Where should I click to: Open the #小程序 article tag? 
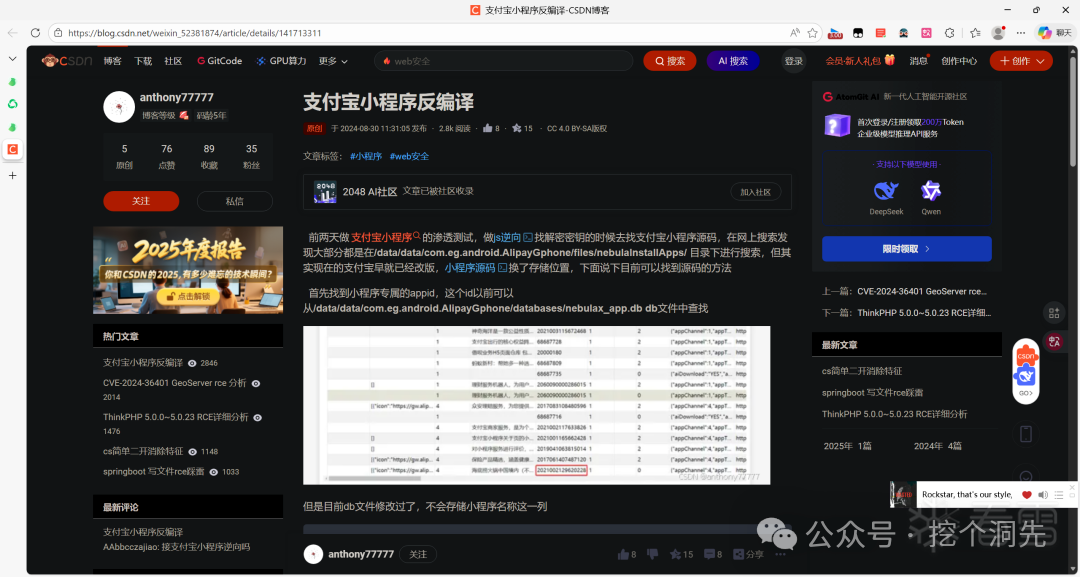pyautogui.click(x=366, y=156)
